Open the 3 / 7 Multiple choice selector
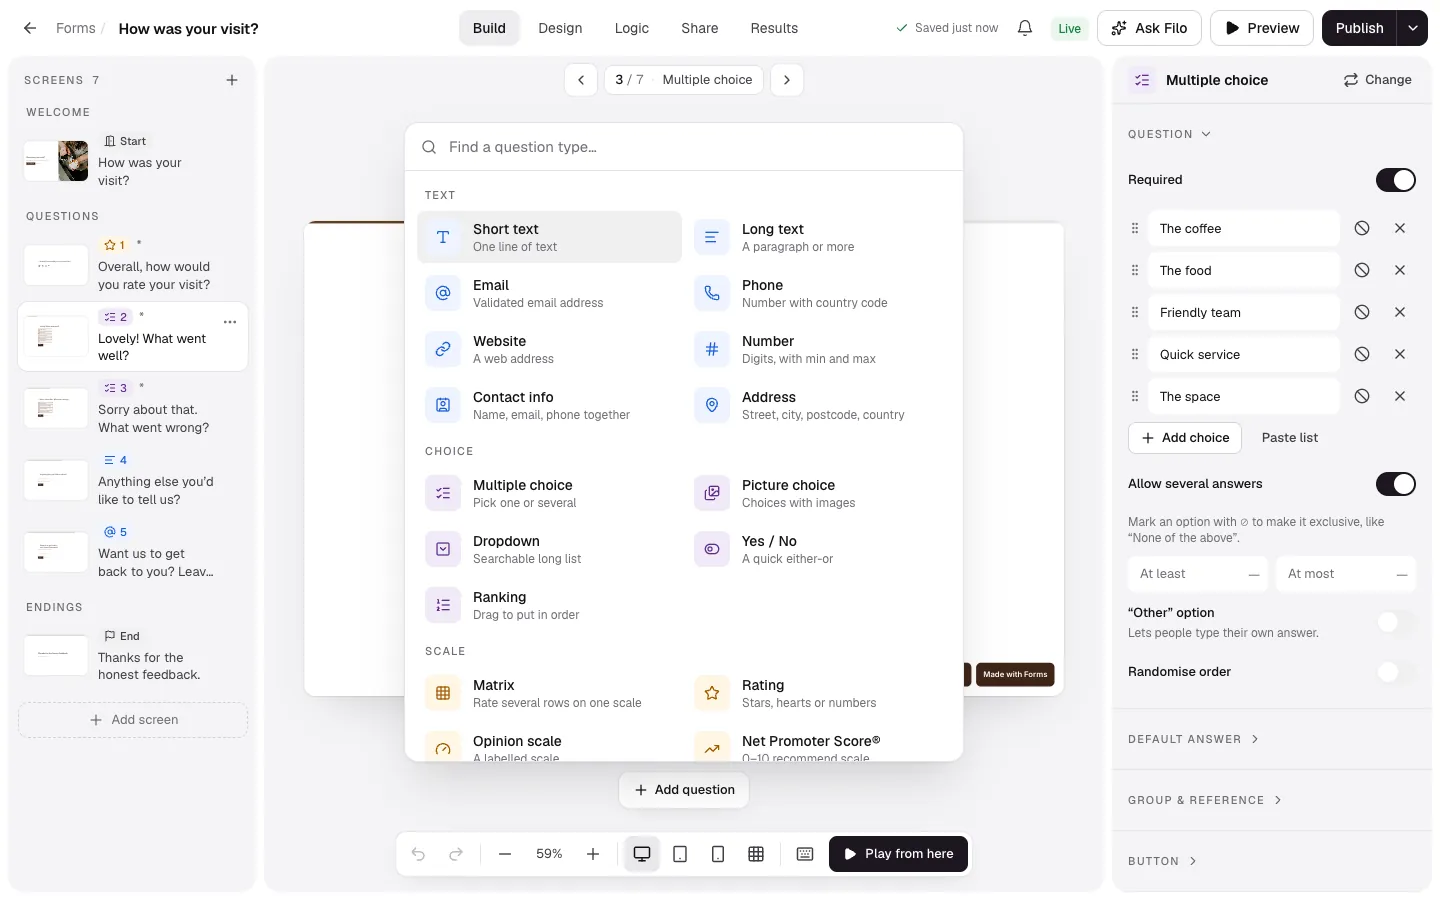This screenshot has width=1440, height=900. pos(684,80)
